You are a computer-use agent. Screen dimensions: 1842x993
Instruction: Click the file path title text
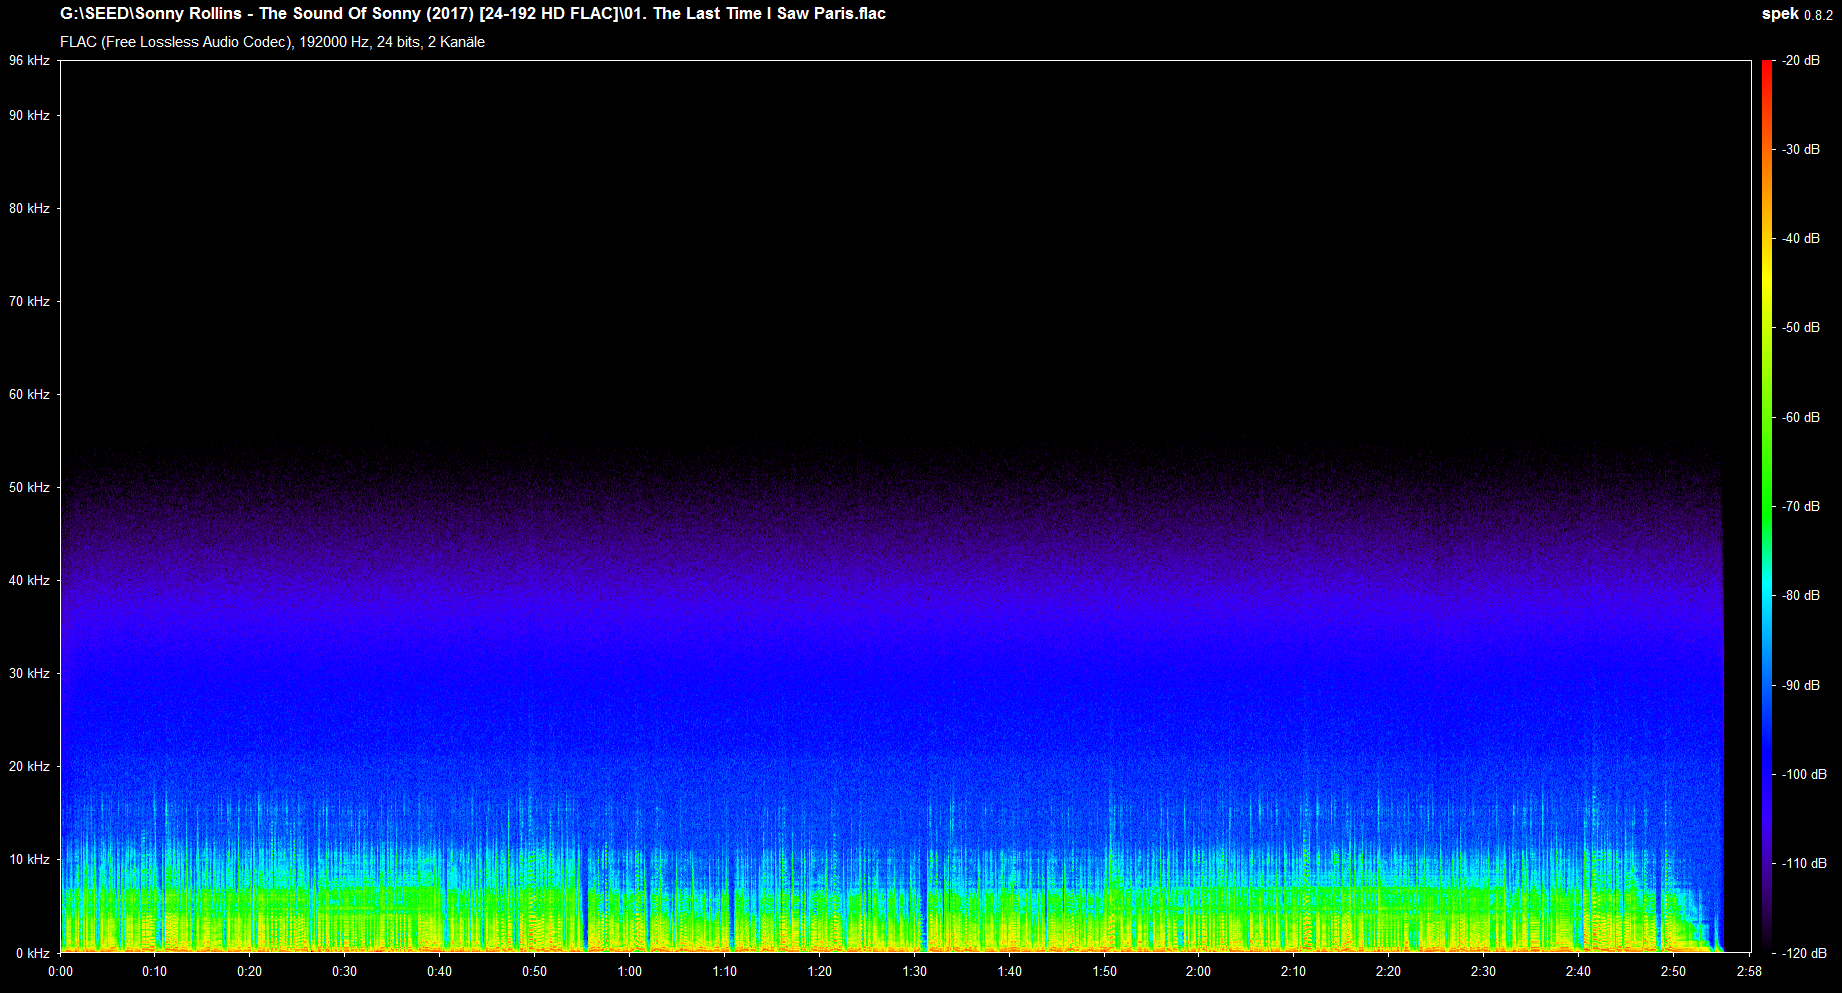[x=472, y=14]
